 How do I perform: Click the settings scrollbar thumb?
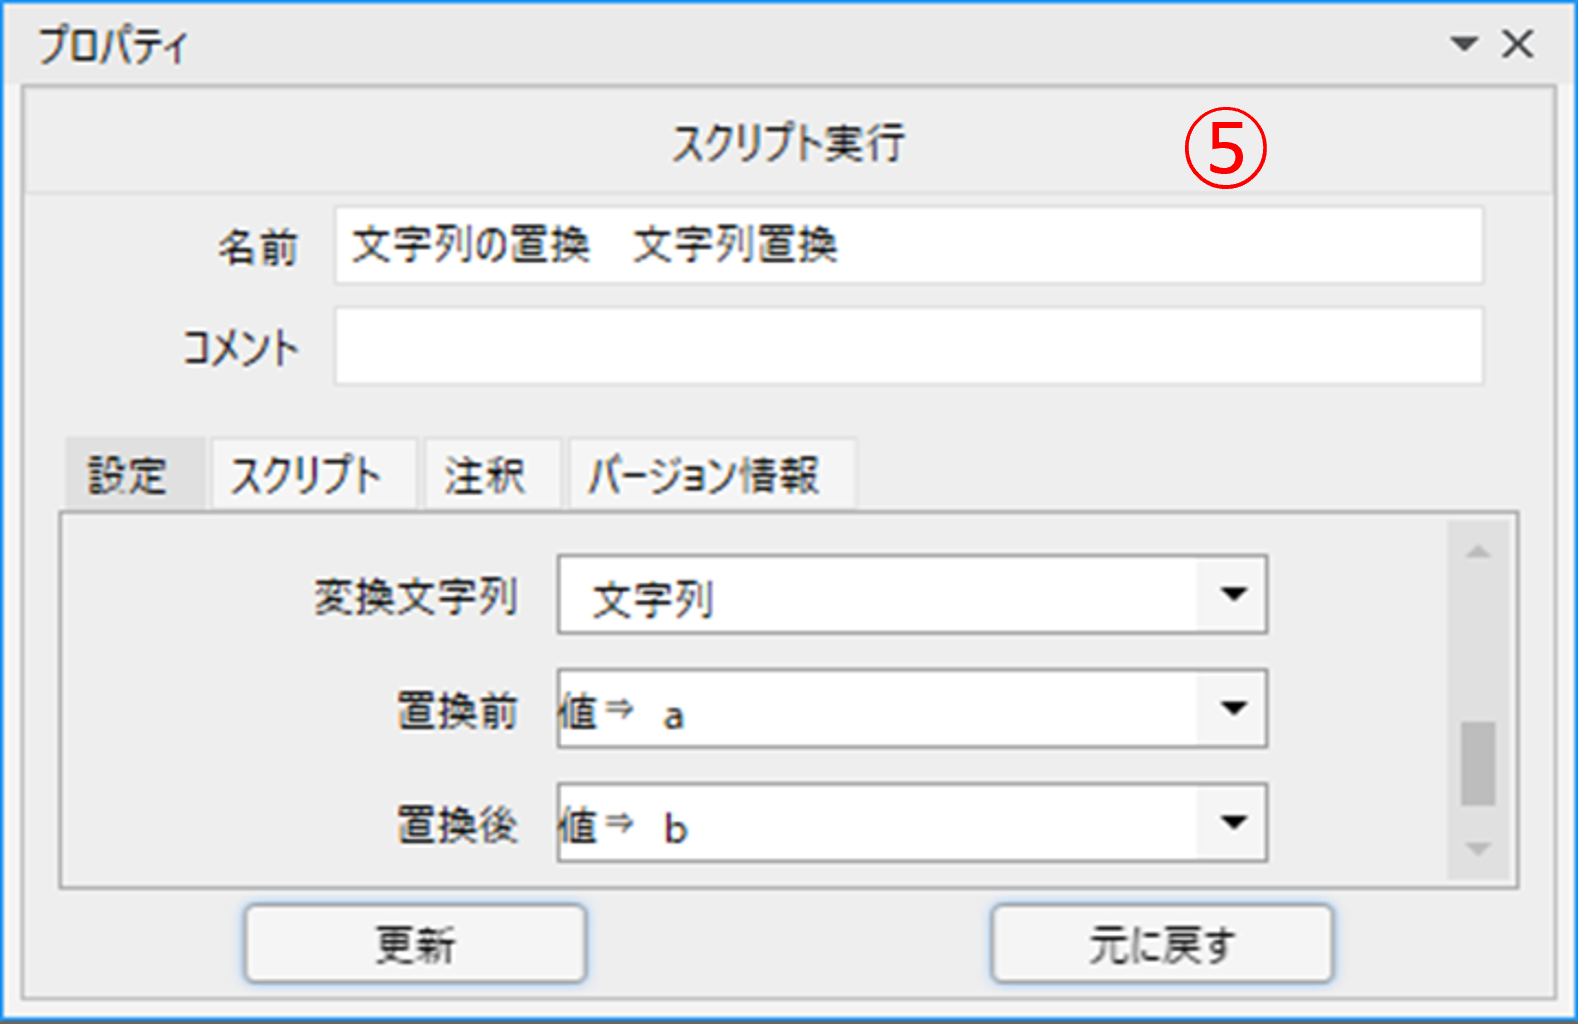pos(1478,763)
